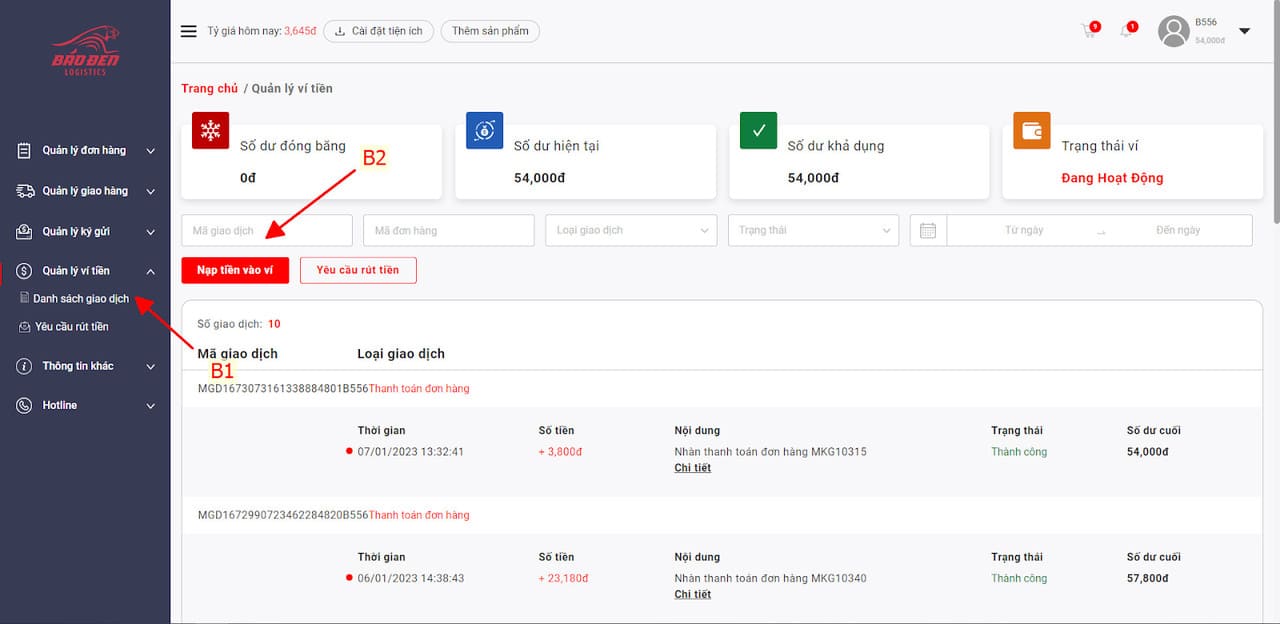Click the calendar icon beside date range
Viewport: 1280px width, 624px height.
(927, 230)
